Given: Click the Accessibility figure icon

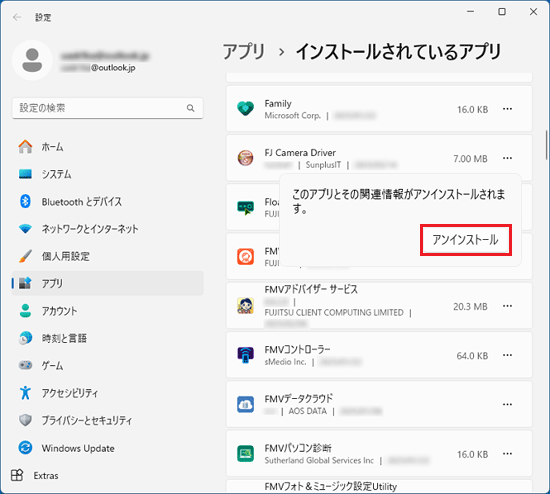Looking at the screenshot, I should pos(25,393).
